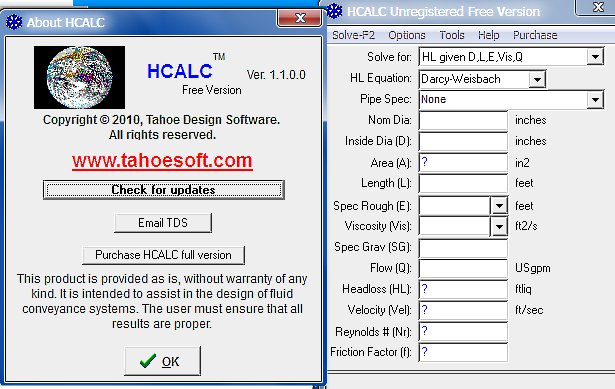Click the 'Free Version' label under HCALC
This screenshot has height=389, width=615.
click(x=211, y=90)
